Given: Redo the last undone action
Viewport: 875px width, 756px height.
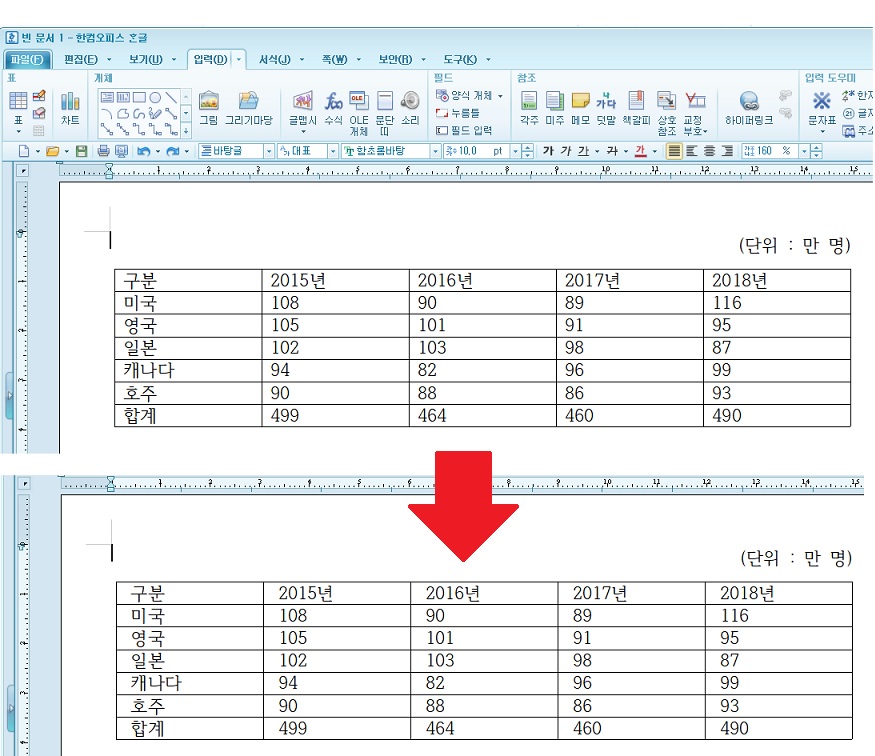Looking at the screenshot, I should coord(172,151).
